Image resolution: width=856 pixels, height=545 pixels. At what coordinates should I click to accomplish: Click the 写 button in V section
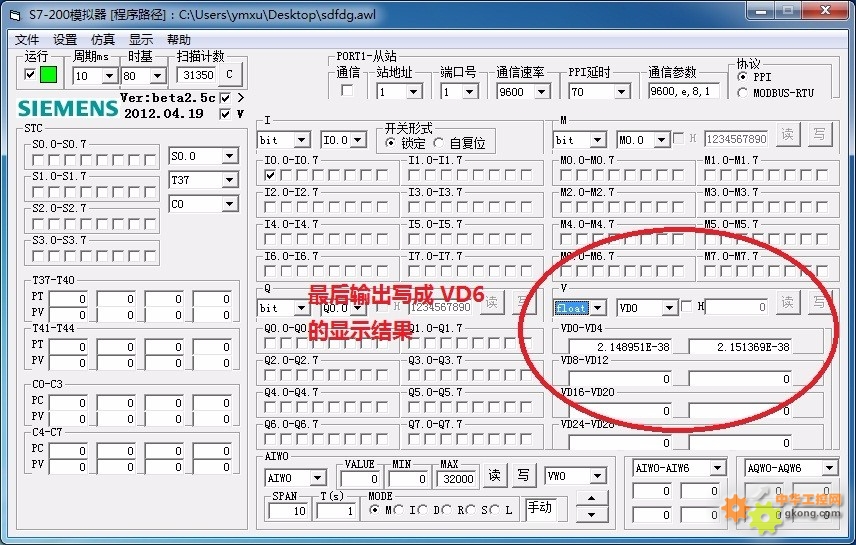pyautogui.click(x=819, y=303)
